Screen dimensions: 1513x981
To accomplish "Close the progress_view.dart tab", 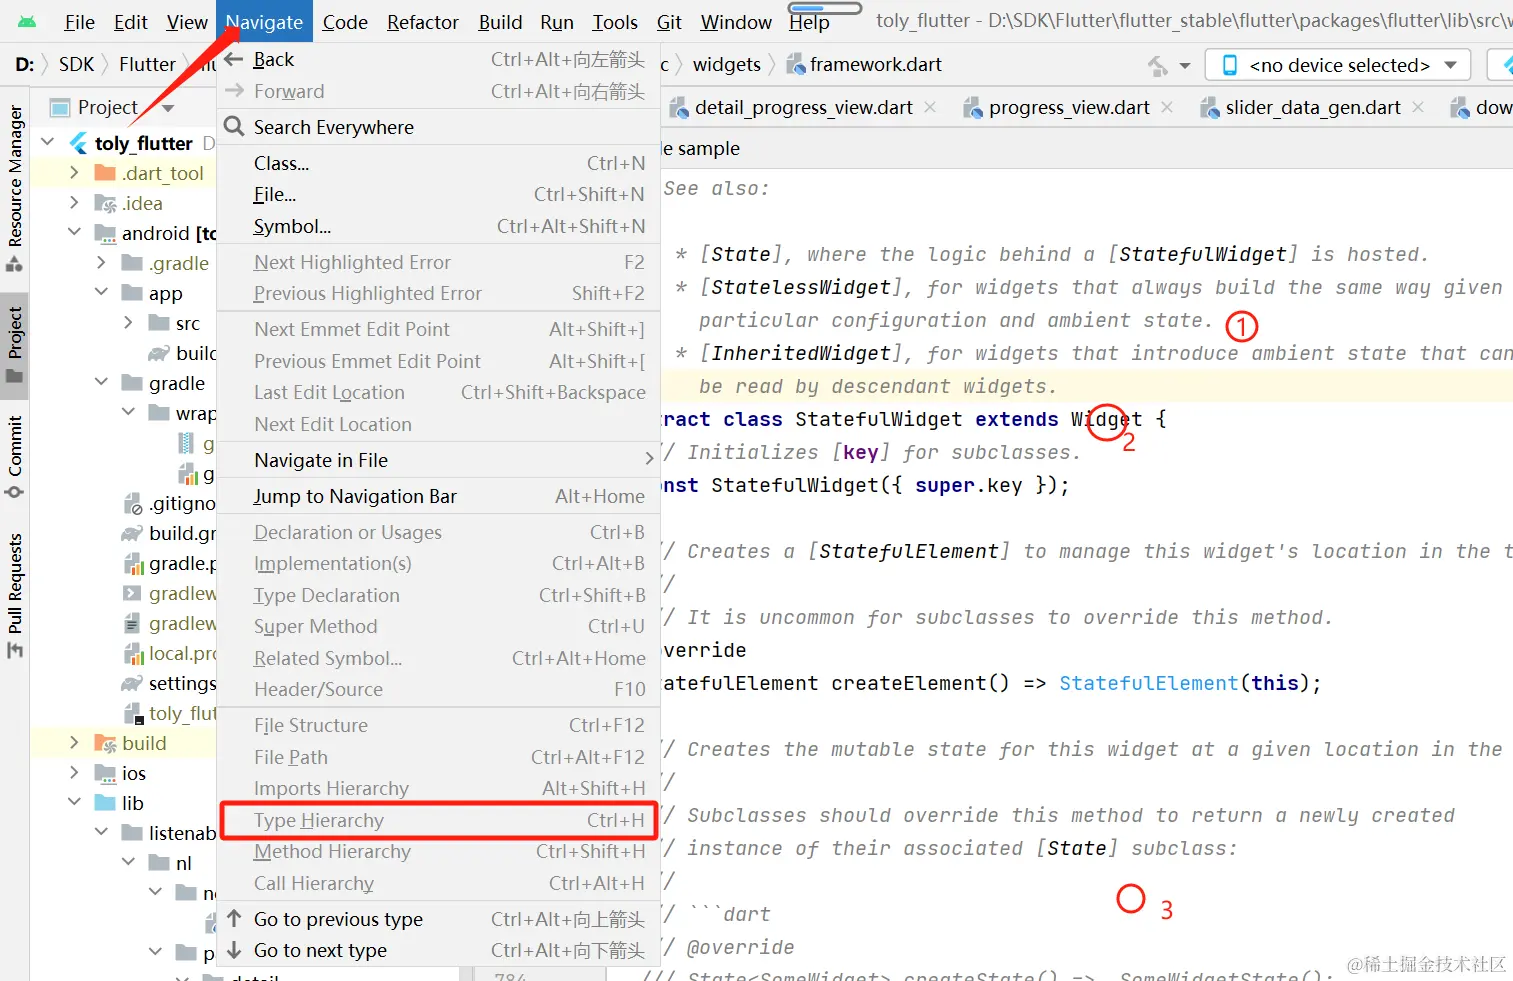I will coord(1167,107).
